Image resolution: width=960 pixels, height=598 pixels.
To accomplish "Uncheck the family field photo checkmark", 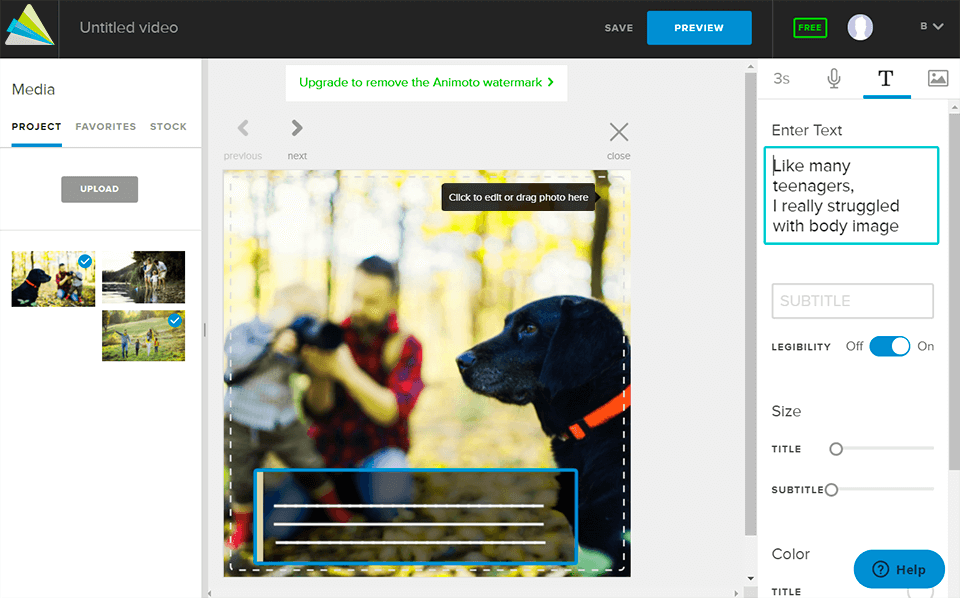I will [x=175, y=321].
